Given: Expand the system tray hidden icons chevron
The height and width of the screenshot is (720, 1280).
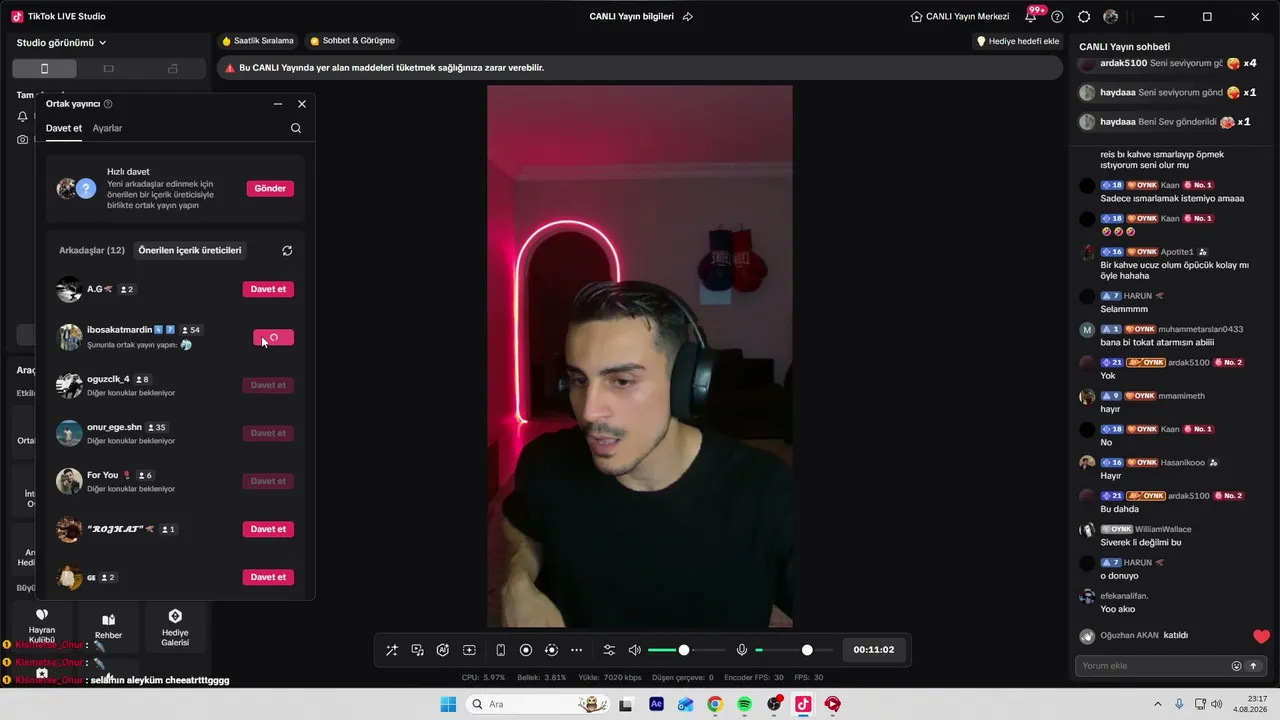Looking at the screenshot, I should pyautogui.click(x=1158, y=704).
